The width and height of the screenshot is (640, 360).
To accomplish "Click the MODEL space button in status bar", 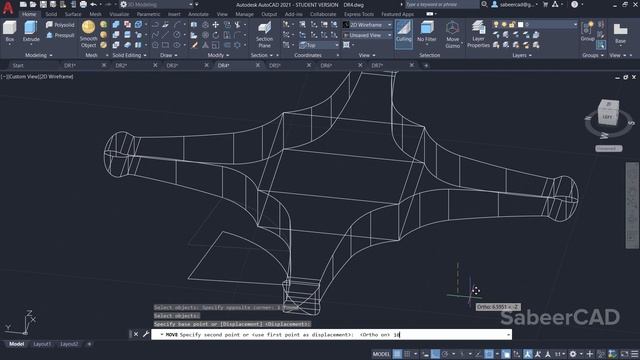I will click(x=381, y=354).
